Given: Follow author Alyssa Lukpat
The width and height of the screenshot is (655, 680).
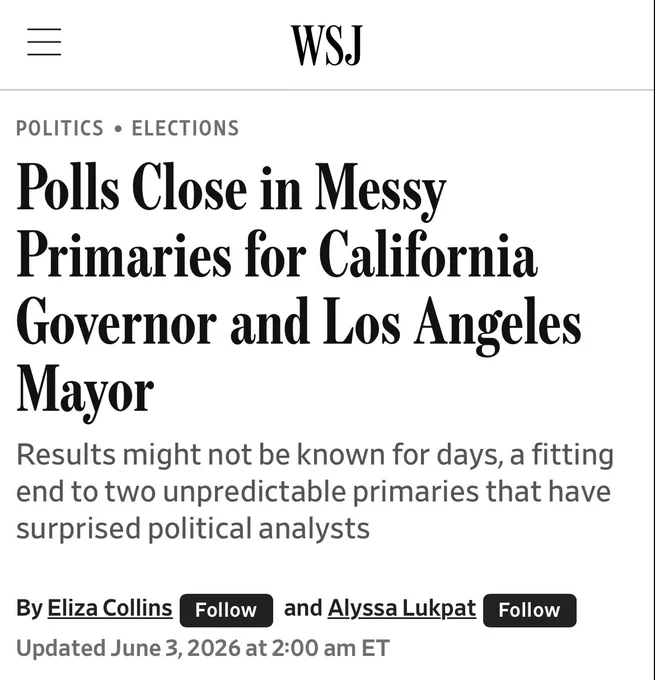Looking at the screenshot, I should tap(529, 610).
